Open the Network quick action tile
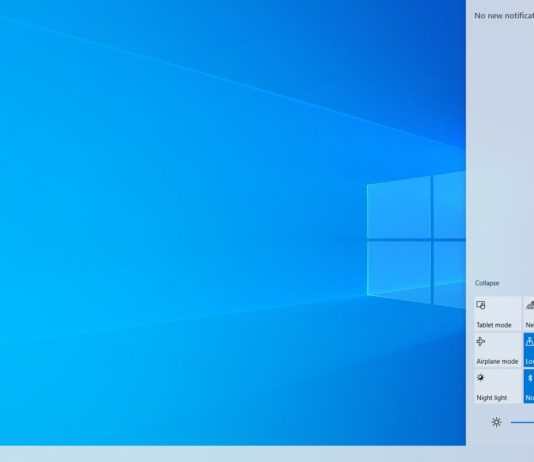Image resolution: width=534 pixels, height=462 pixels. 529,314
